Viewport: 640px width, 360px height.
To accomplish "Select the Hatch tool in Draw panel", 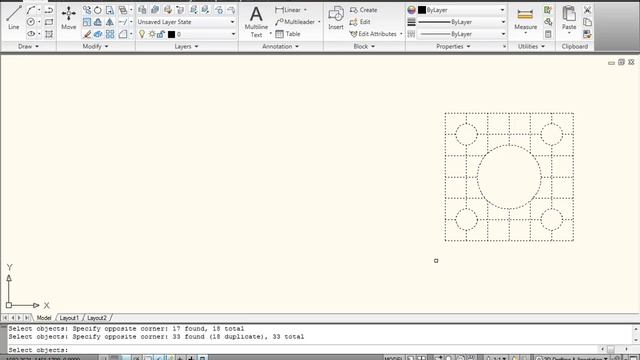I will coord(49,34).
